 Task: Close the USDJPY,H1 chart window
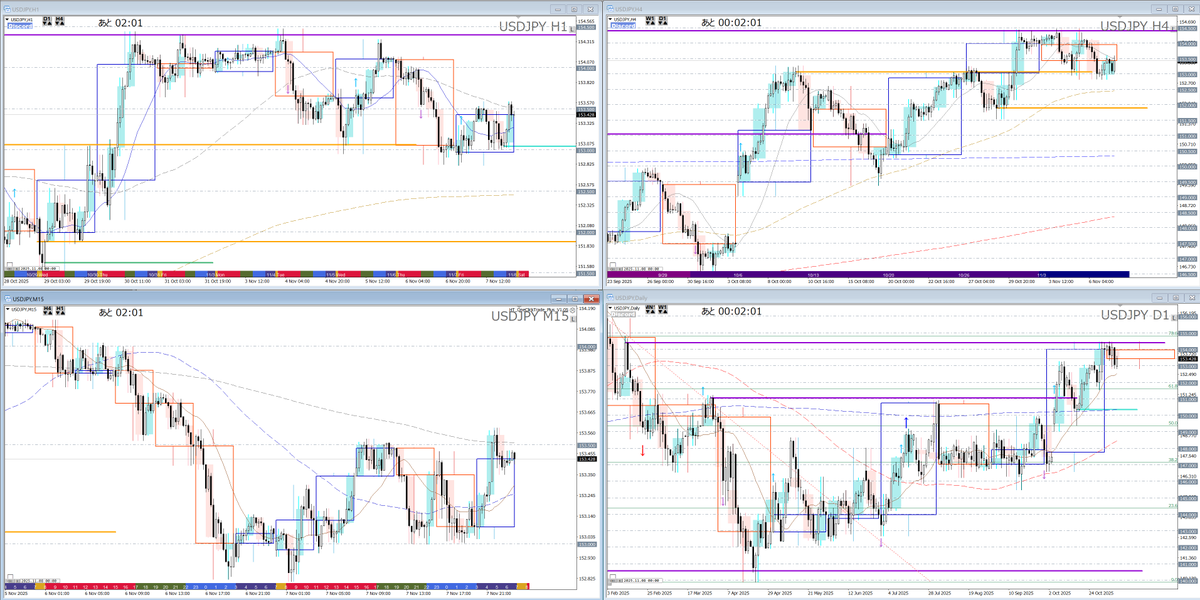click(x=590, y=9)
